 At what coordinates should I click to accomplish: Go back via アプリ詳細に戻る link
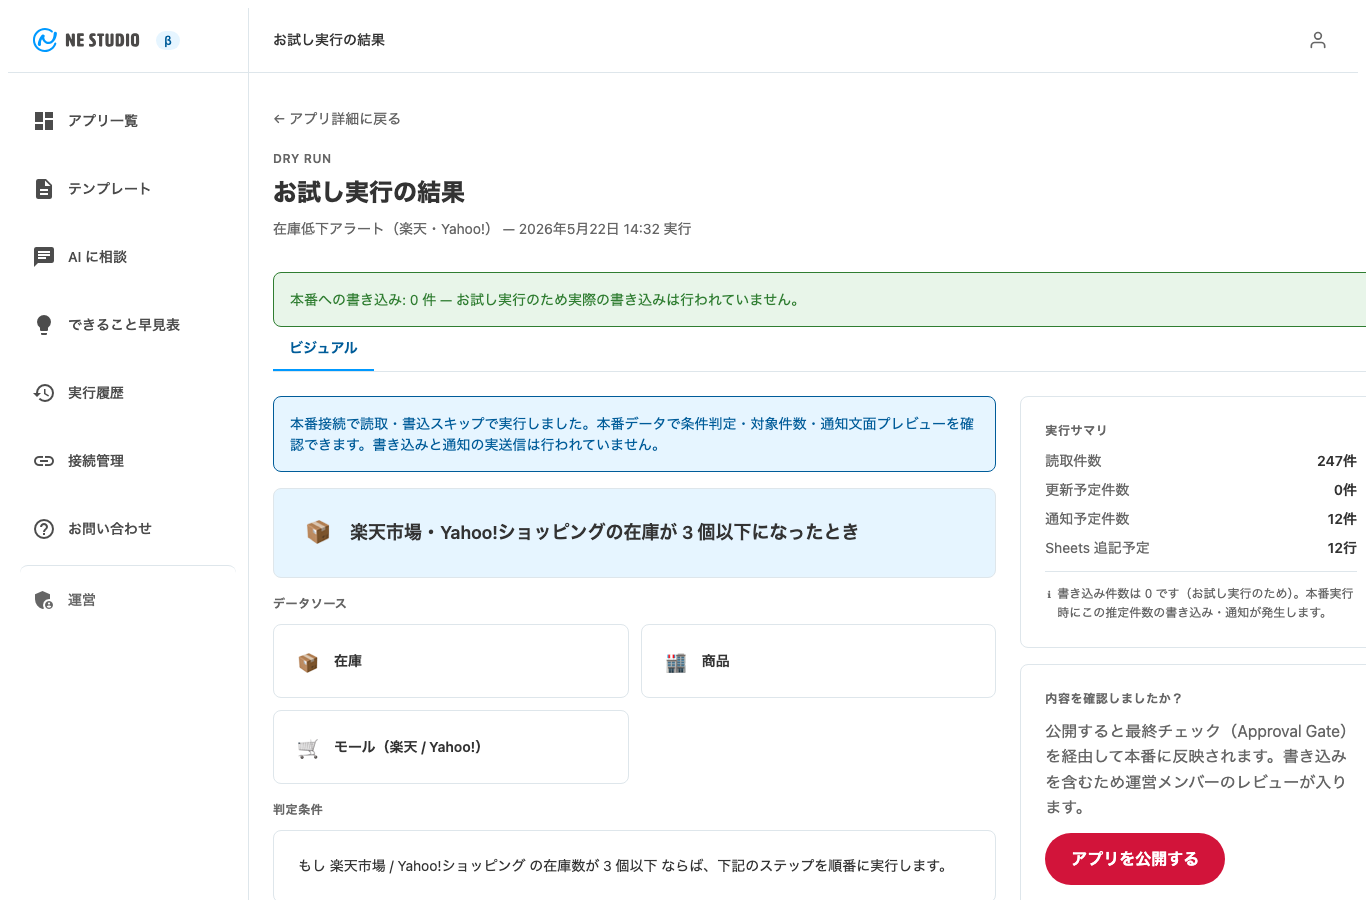click(337, 119)
